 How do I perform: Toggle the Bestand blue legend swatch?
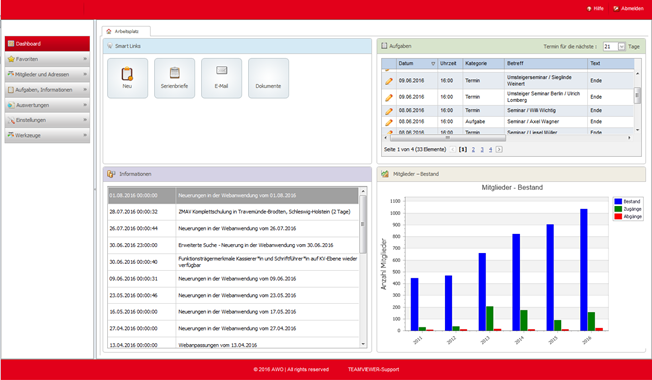618,201
